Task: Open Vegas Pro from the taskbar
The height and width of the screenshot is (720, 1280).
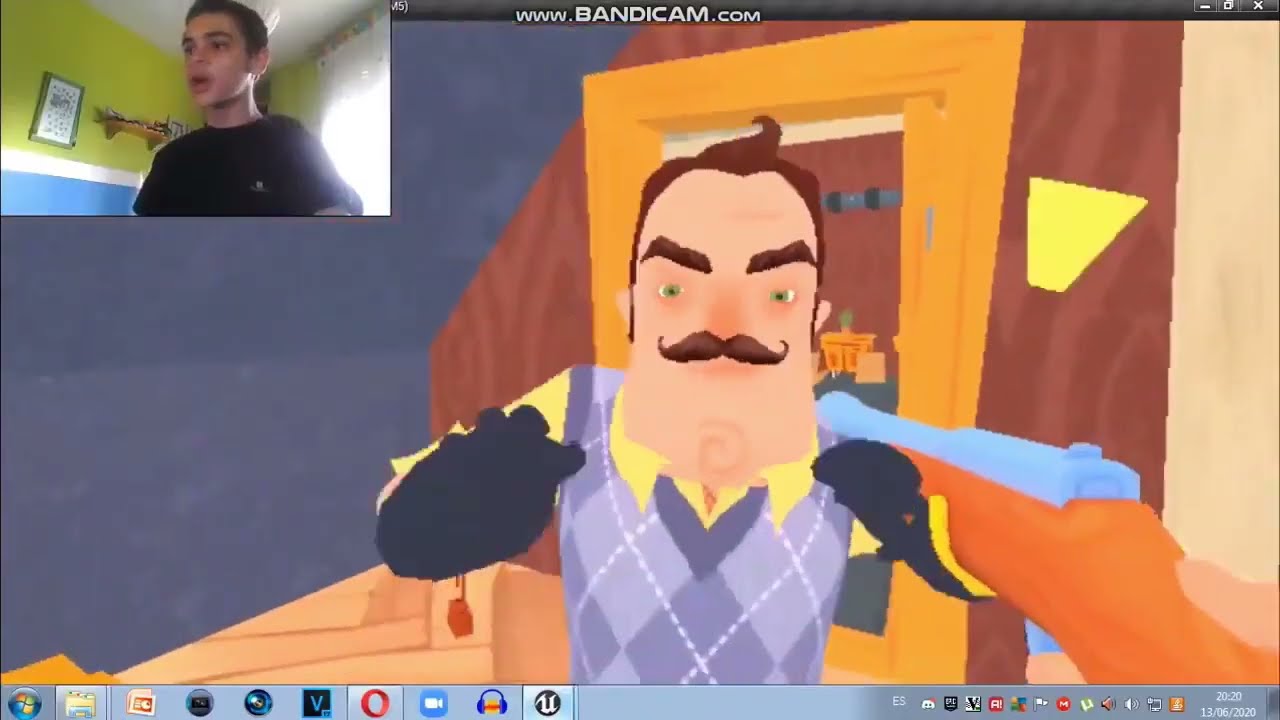Action: [317, 703]
